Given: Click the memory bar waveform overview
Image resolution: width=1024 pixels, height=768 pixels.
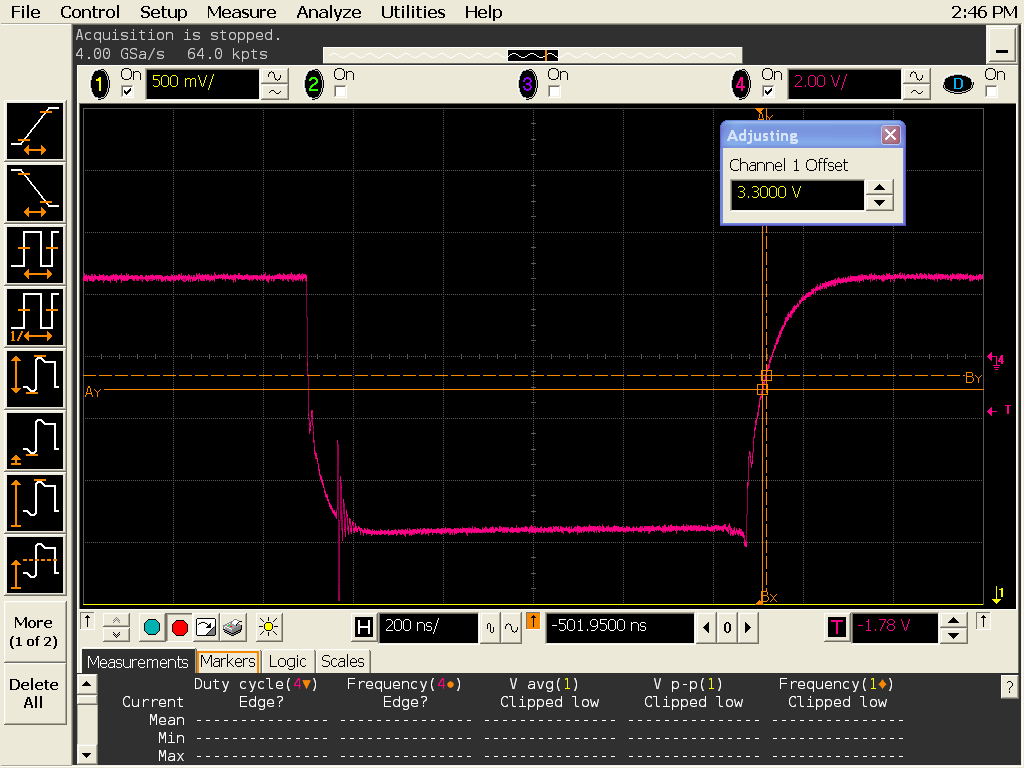Looking at the screenshot, I should [x=532, y=56].
